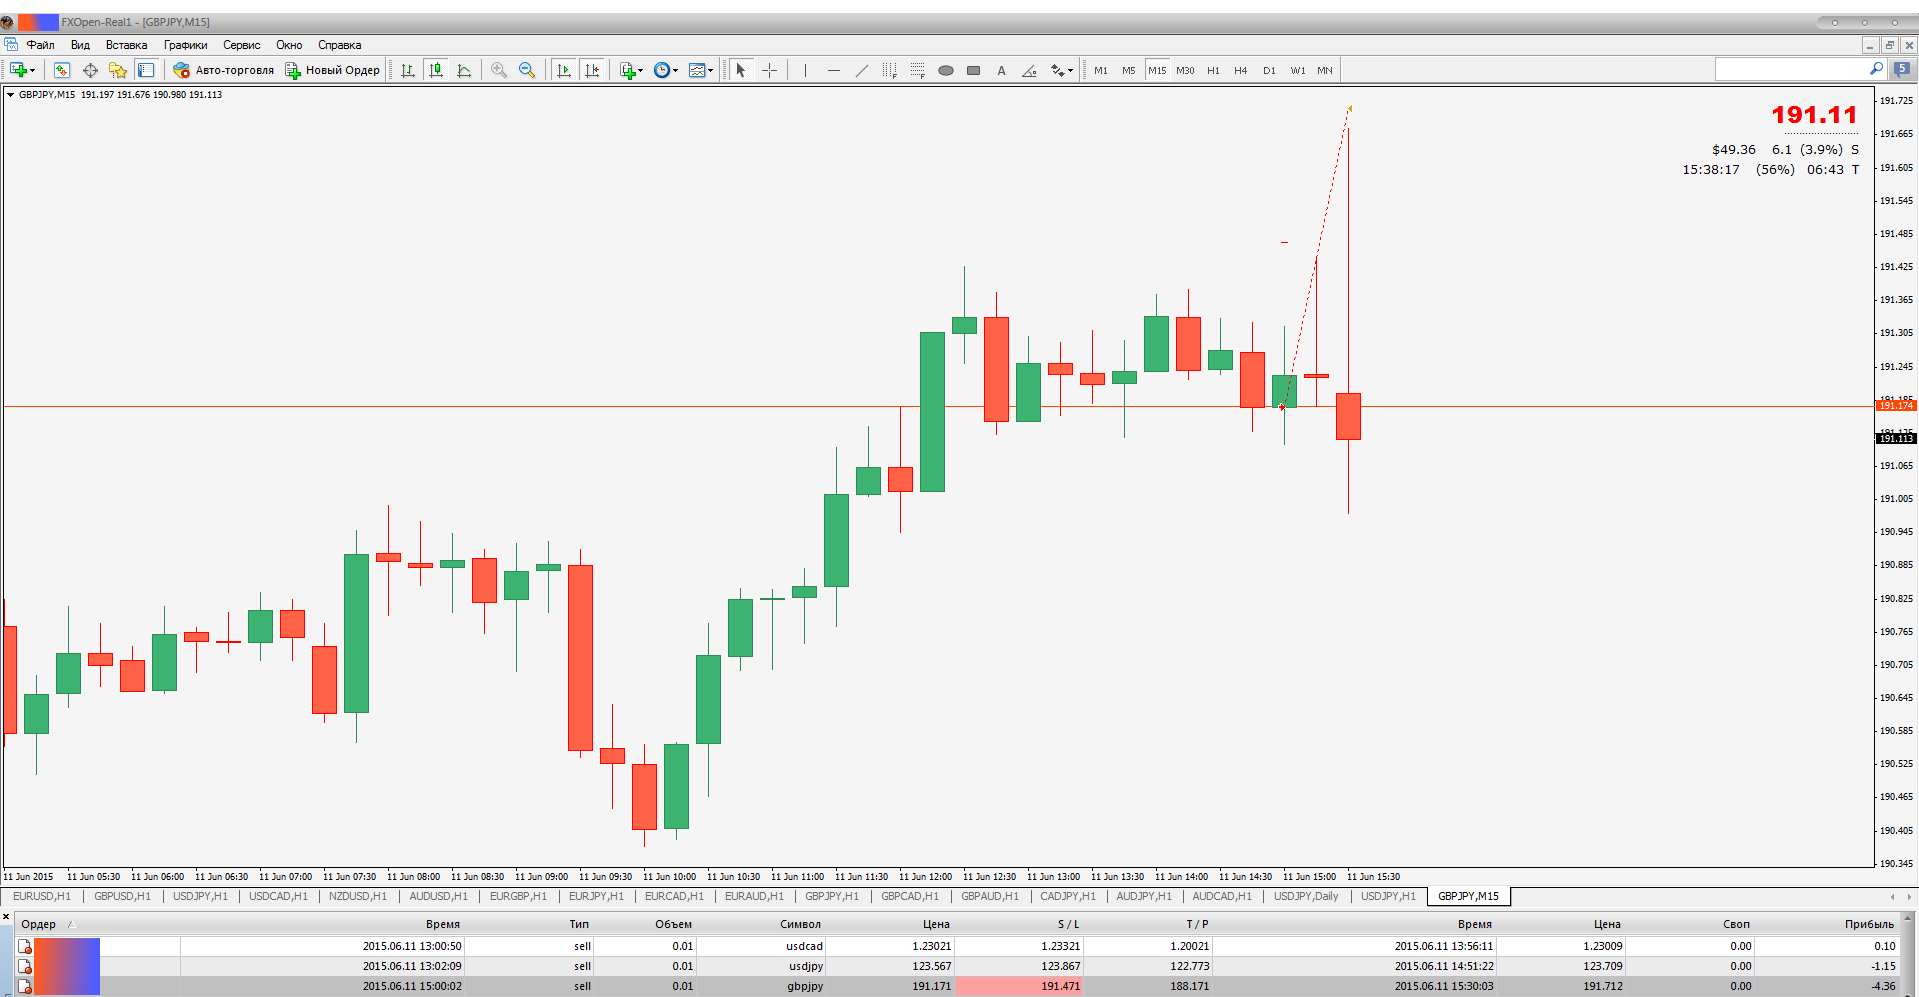Enable the M15 timeframe button
This screenshot has width=1919, height=997.
point(1157,70)
